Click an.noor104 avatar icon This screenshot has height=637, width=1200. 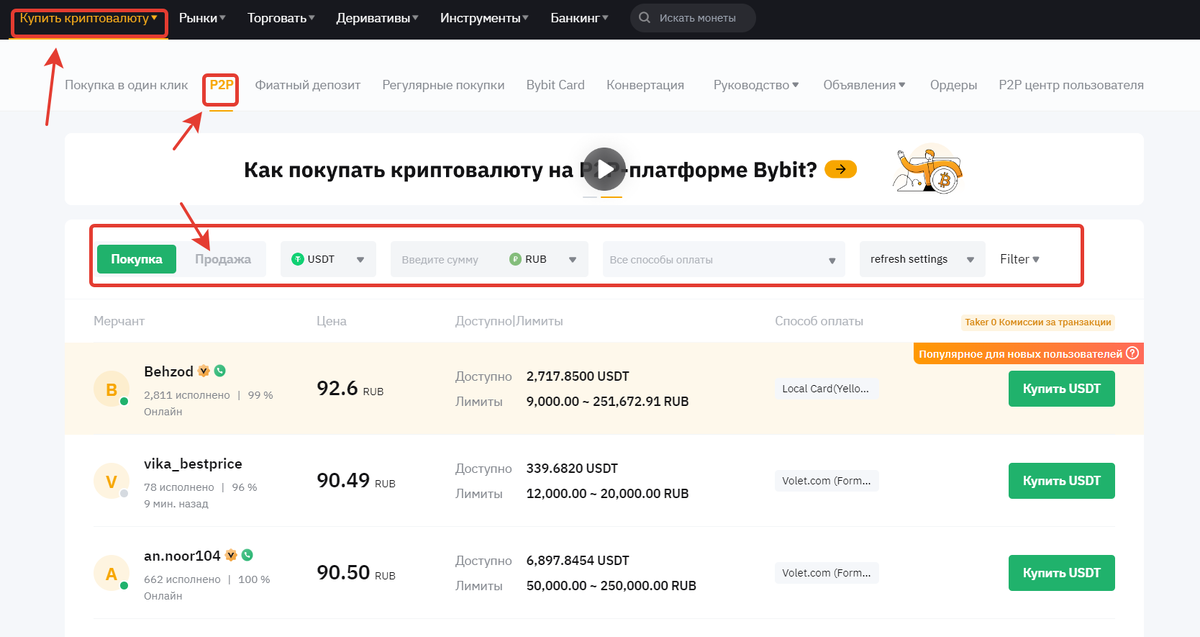(111, 573)
